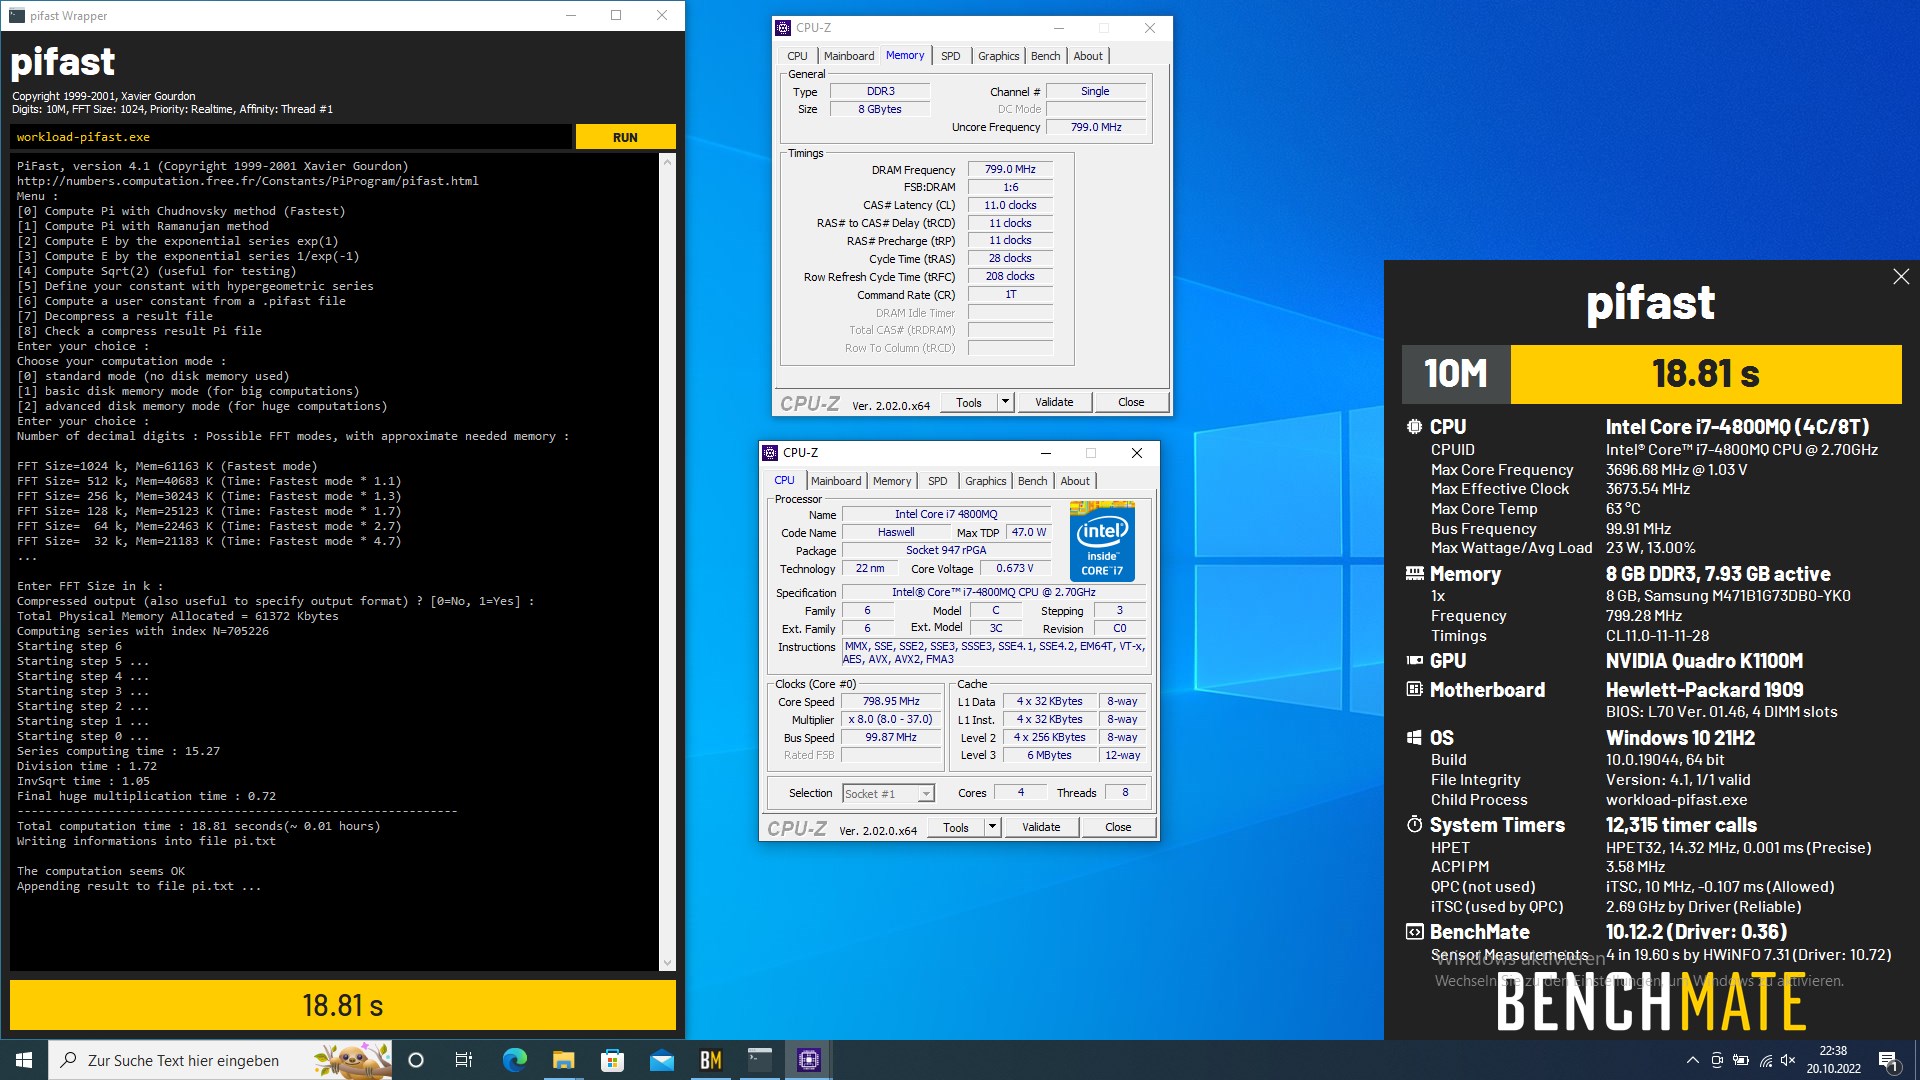
Task: Switch to BenchMate BM taskbar icon
Action: (x=711, y=1060)
